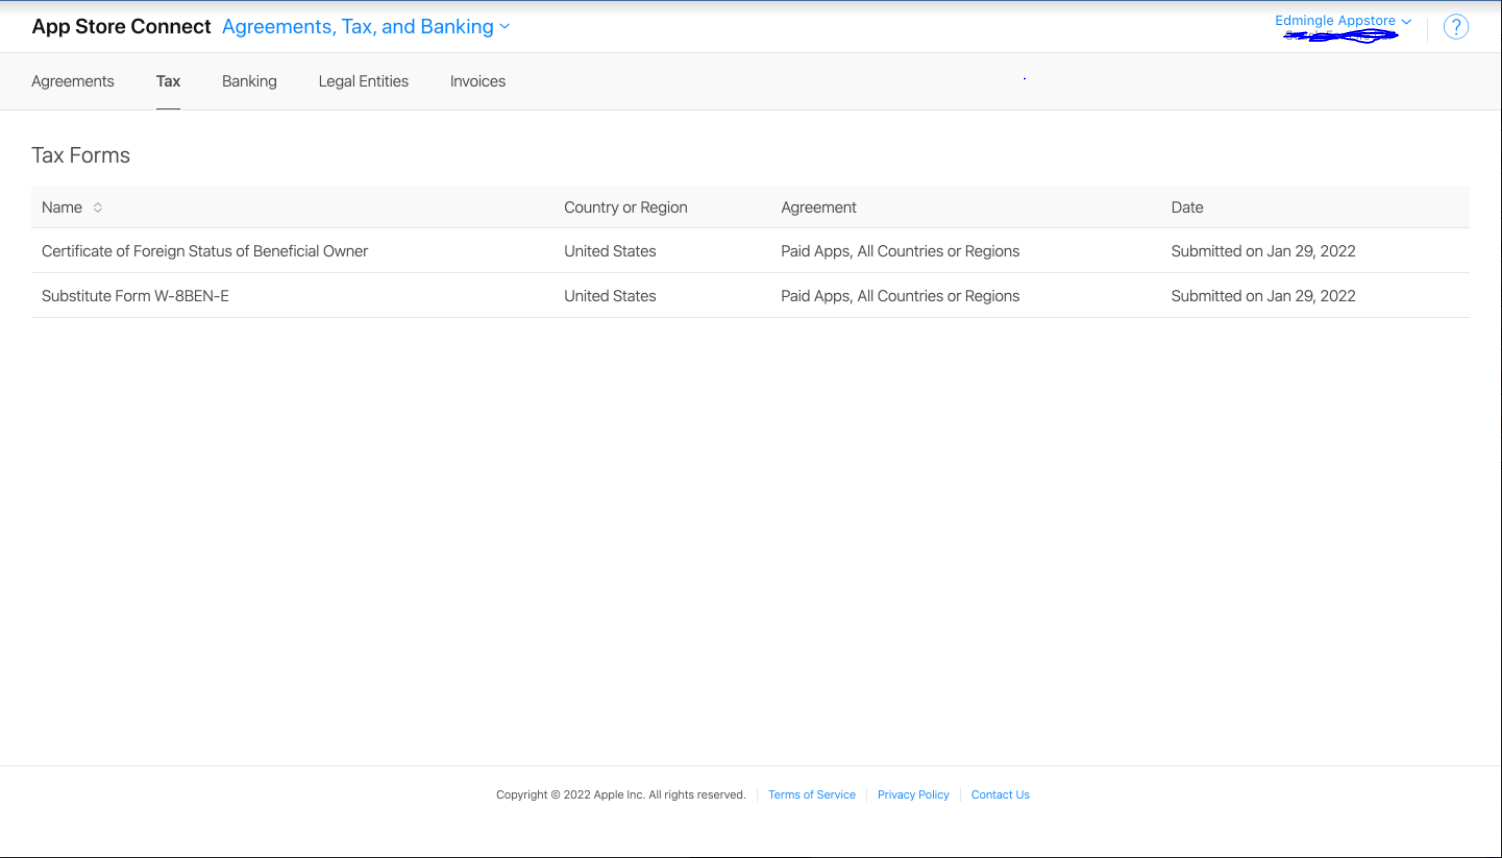Click the Country or Region column header
The width and height of the screenshot is (1502, 858).
(x=625, y=208)
